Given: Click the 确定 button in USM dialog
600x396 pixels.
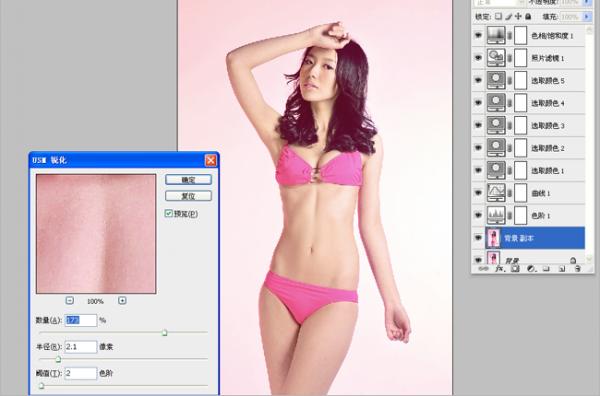Looking at the screenshot, I should tap(188, 179).
